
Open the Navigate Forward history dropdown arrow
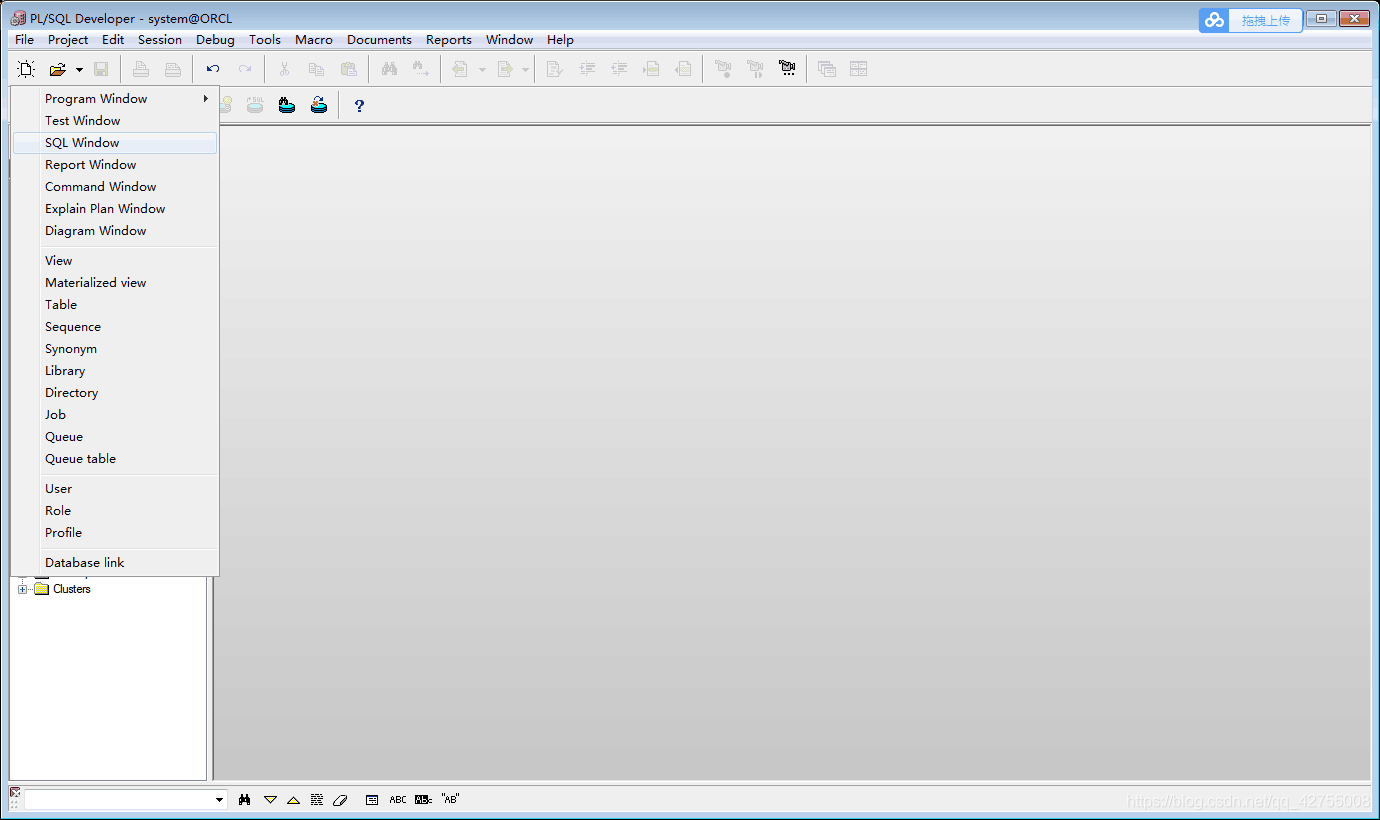[526, 69]
